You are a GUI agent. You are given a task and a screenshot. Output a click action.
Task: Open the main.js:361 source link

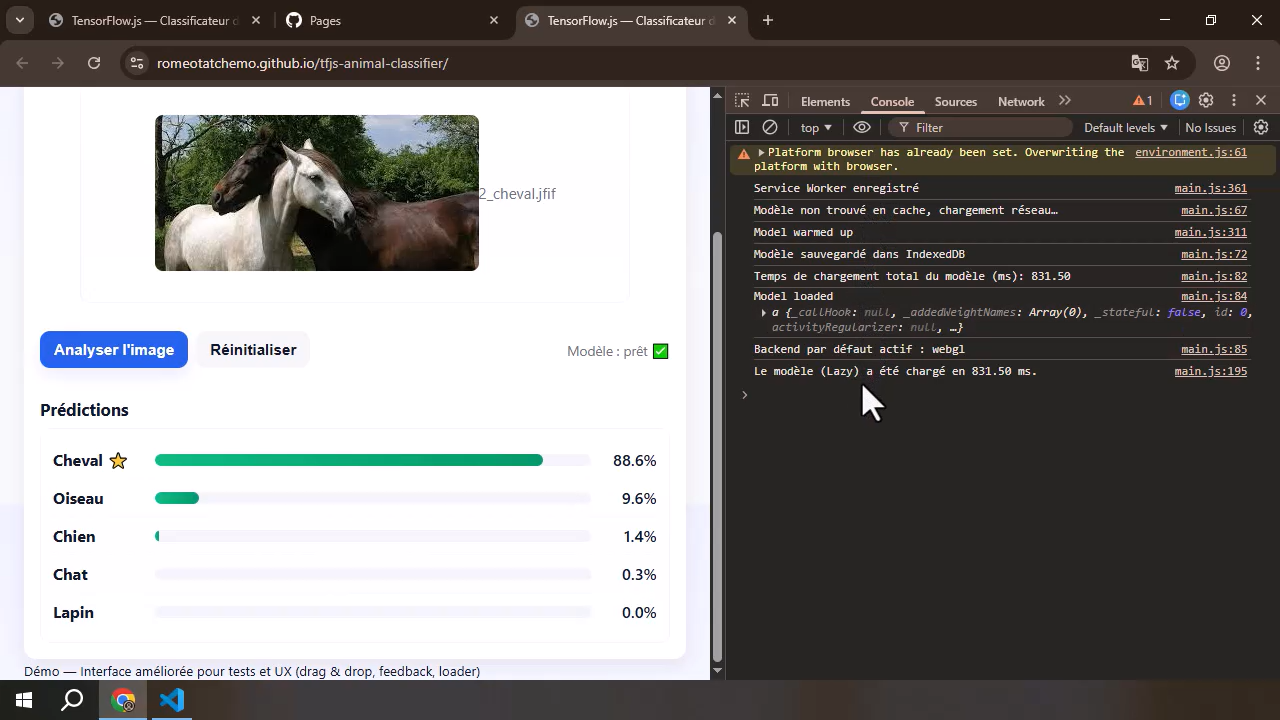1210,188
